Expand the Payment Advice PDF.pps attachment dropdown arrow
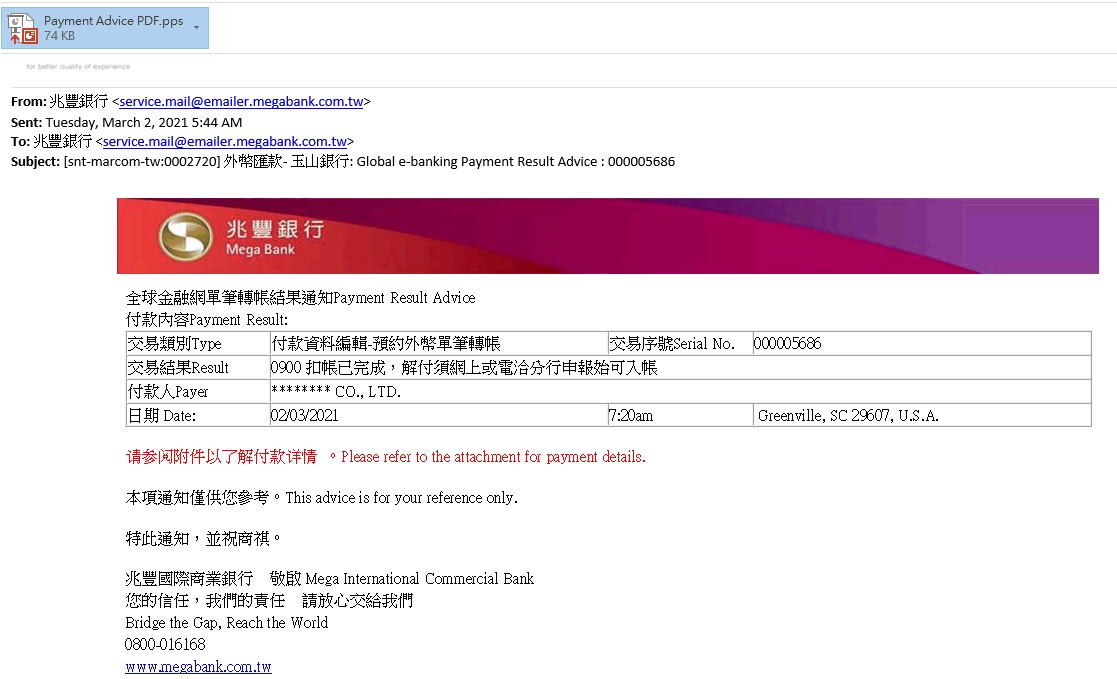 tap(197, 28)
